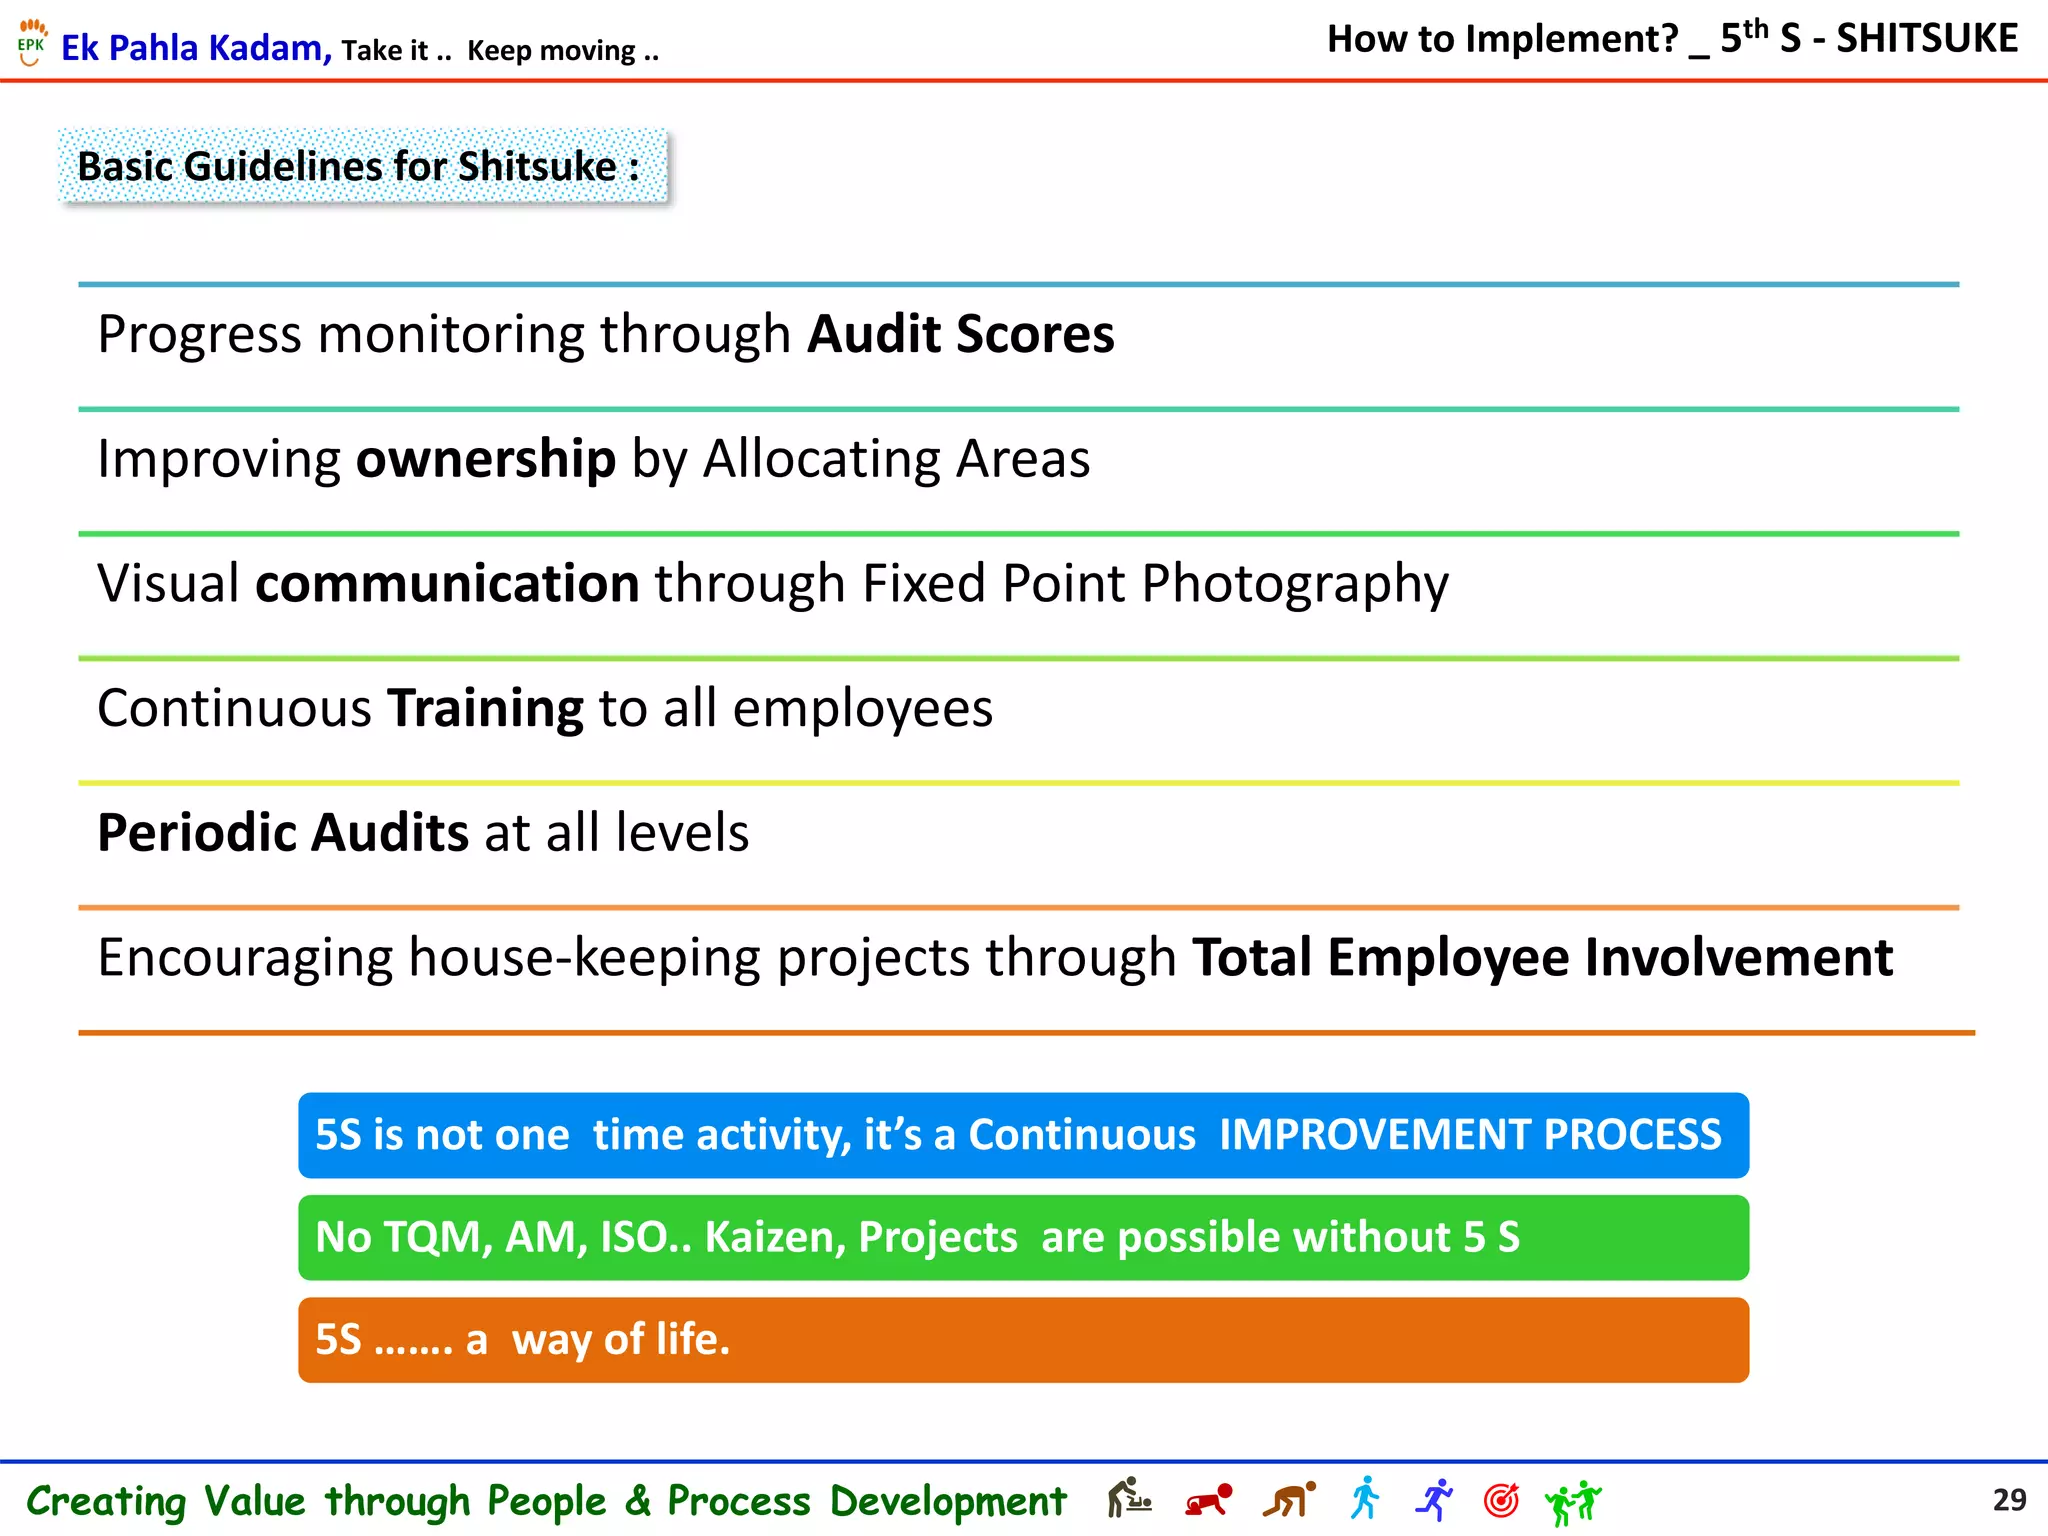Click the blue Continuous IMPROVEMENT PROCESS banner
This screenshot has width=2048, height=1536.
[1023, 1135]
